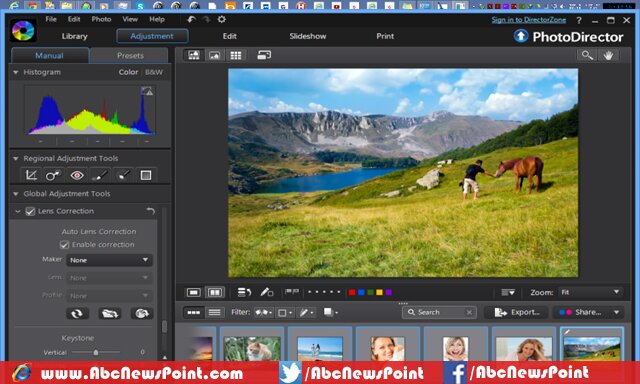
Task: Open the File menu
Action: pos(51,19)
